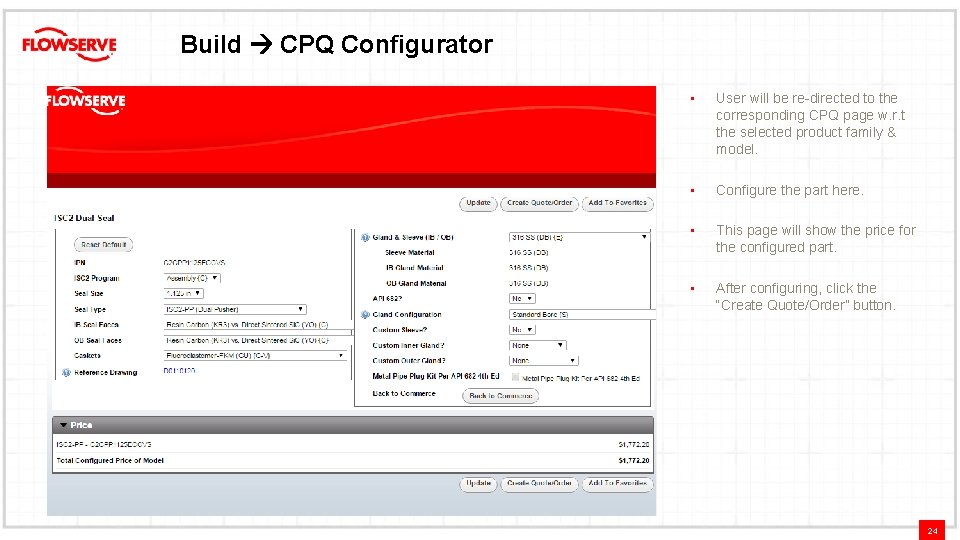Click the Back to Commerce button
This screenshot has width=960, height=540.
tap(500, 396)
